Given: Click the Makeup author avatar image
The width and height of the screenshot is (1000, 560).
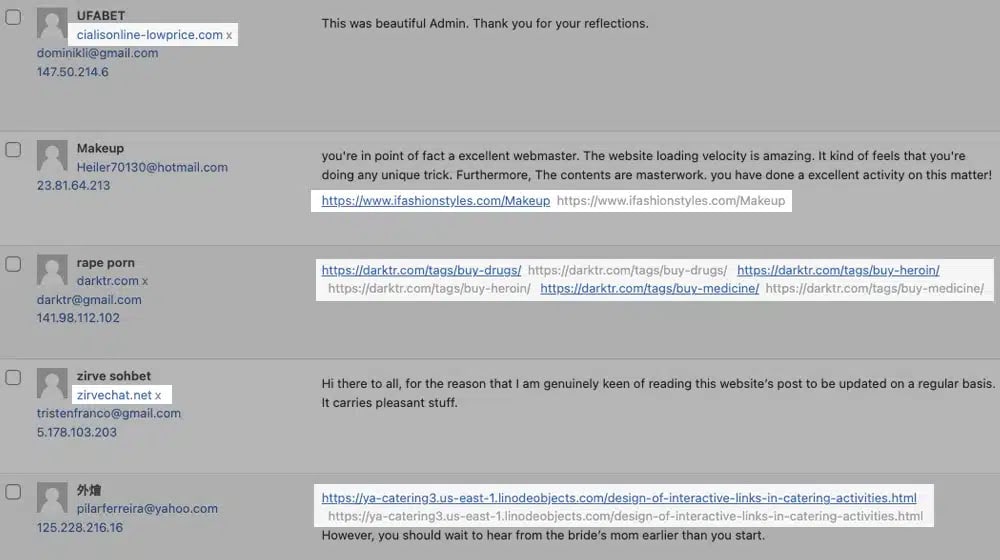Looking at the screenshot, I should point(52,156).
